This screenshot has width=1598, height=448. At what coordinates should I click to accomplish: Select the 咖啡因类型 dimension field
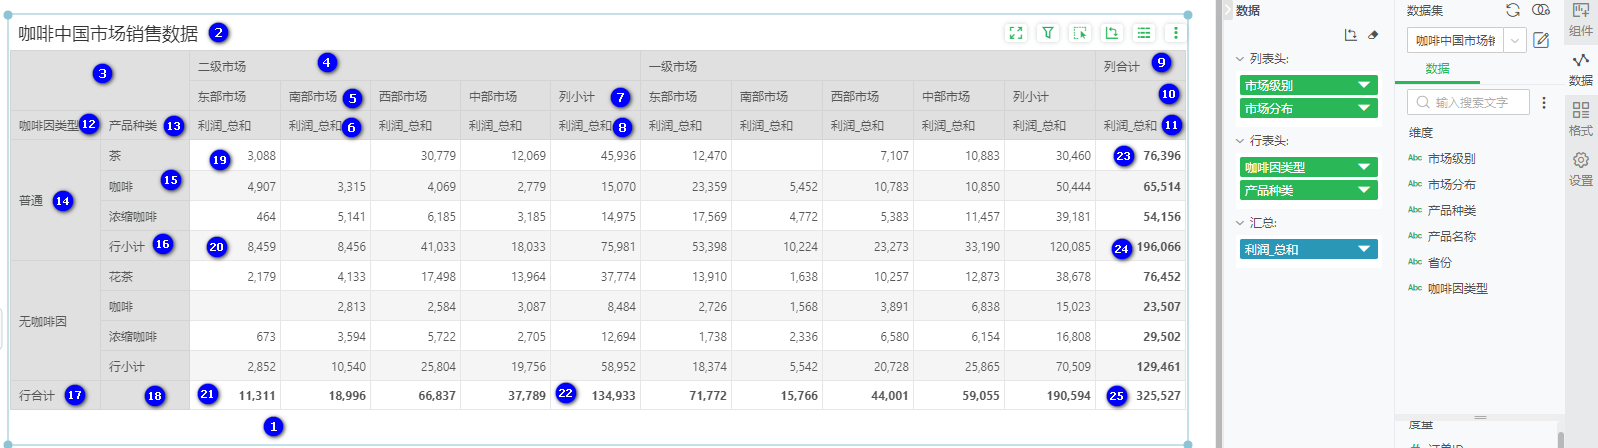(1457, 288)
